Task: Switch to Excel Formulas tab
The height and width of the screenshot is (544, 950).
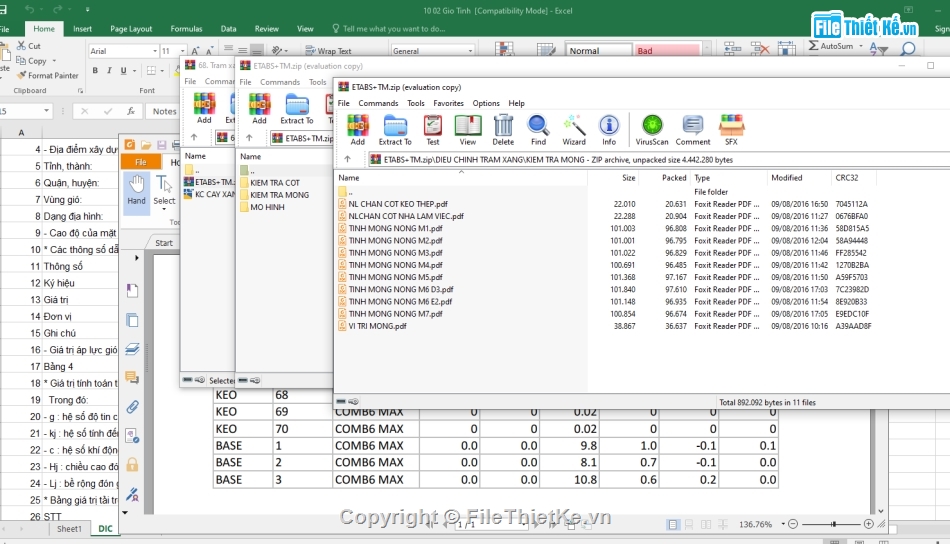Action: tap(186, 28)
